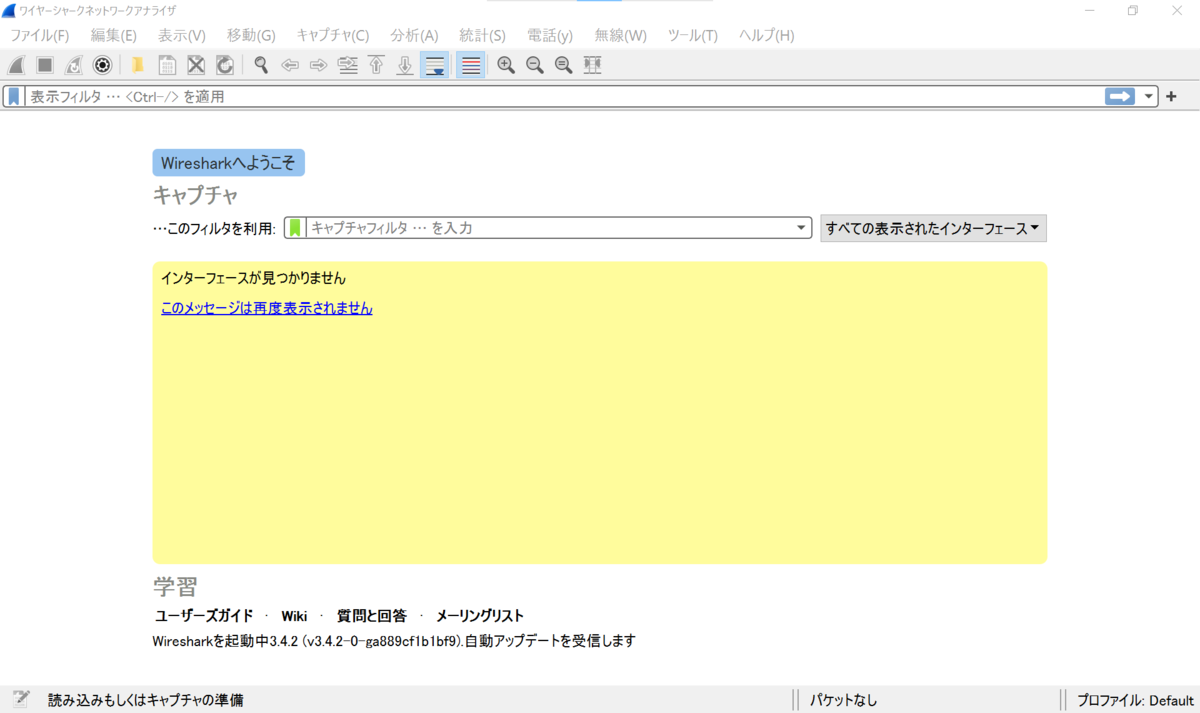Image resolution: width=1200 pixels, height=713 pixels.
Task: Go to previous packet left arrow
Action: [290, 65]
